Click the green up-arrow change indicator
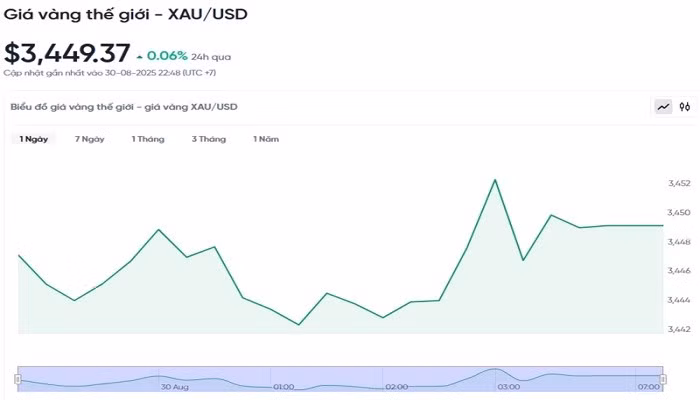The width and height of the screenshot is (700, 400). 138,55
